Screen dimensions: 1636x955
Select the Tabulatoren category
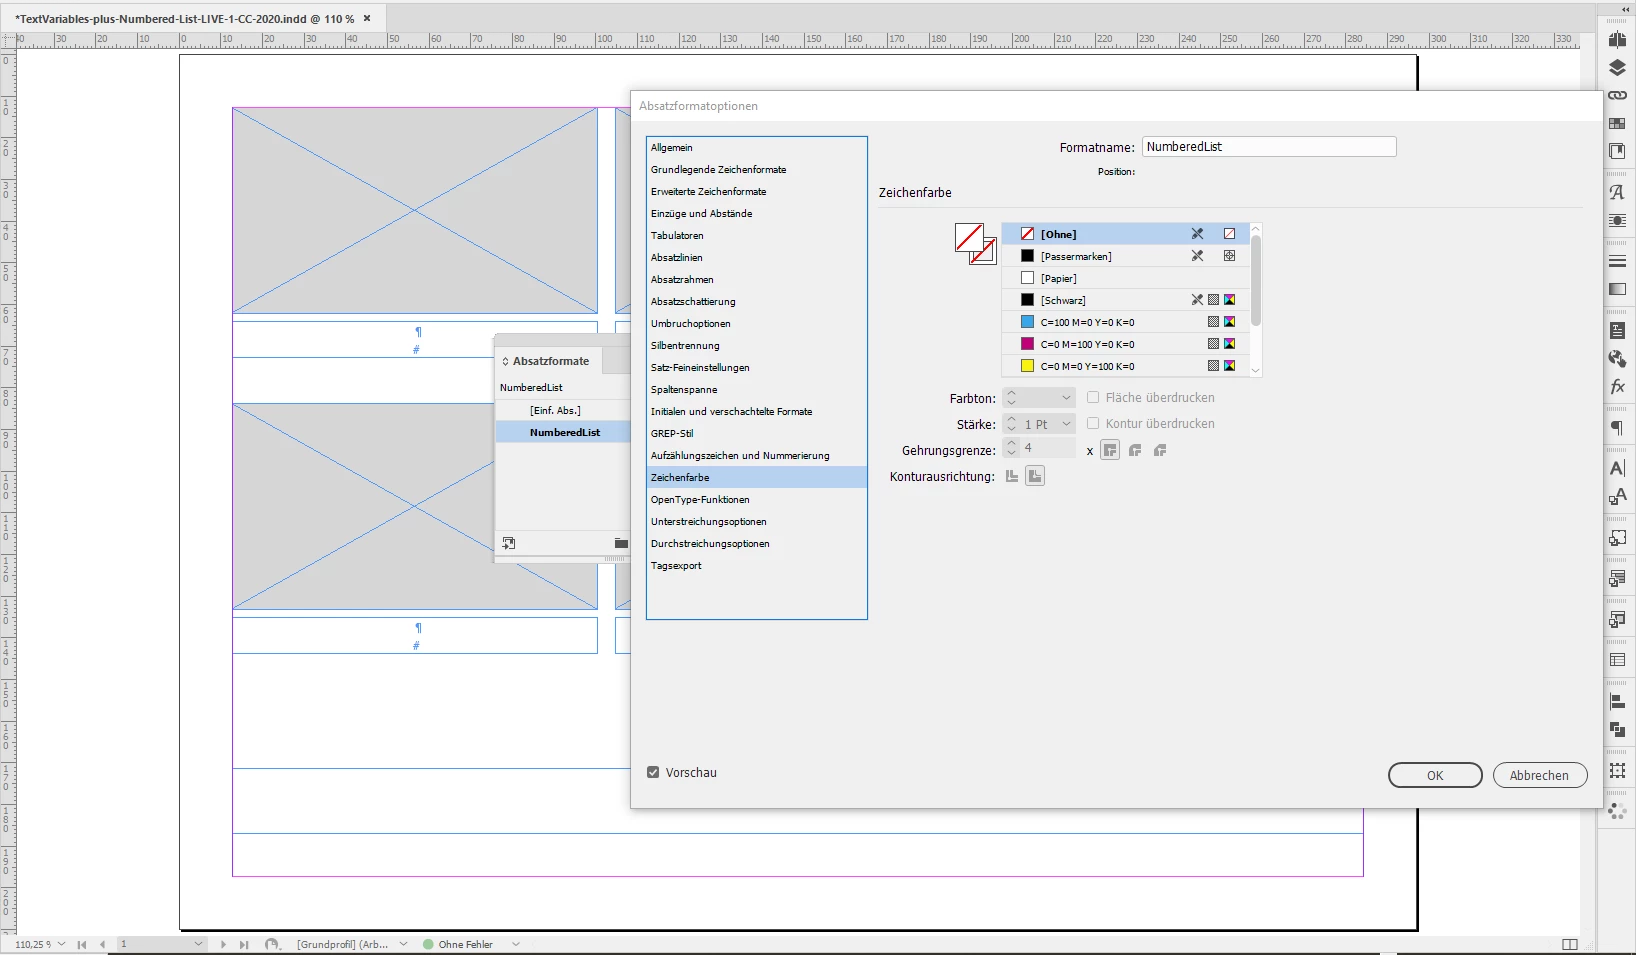pyautogui.click(x=756, y=235)
